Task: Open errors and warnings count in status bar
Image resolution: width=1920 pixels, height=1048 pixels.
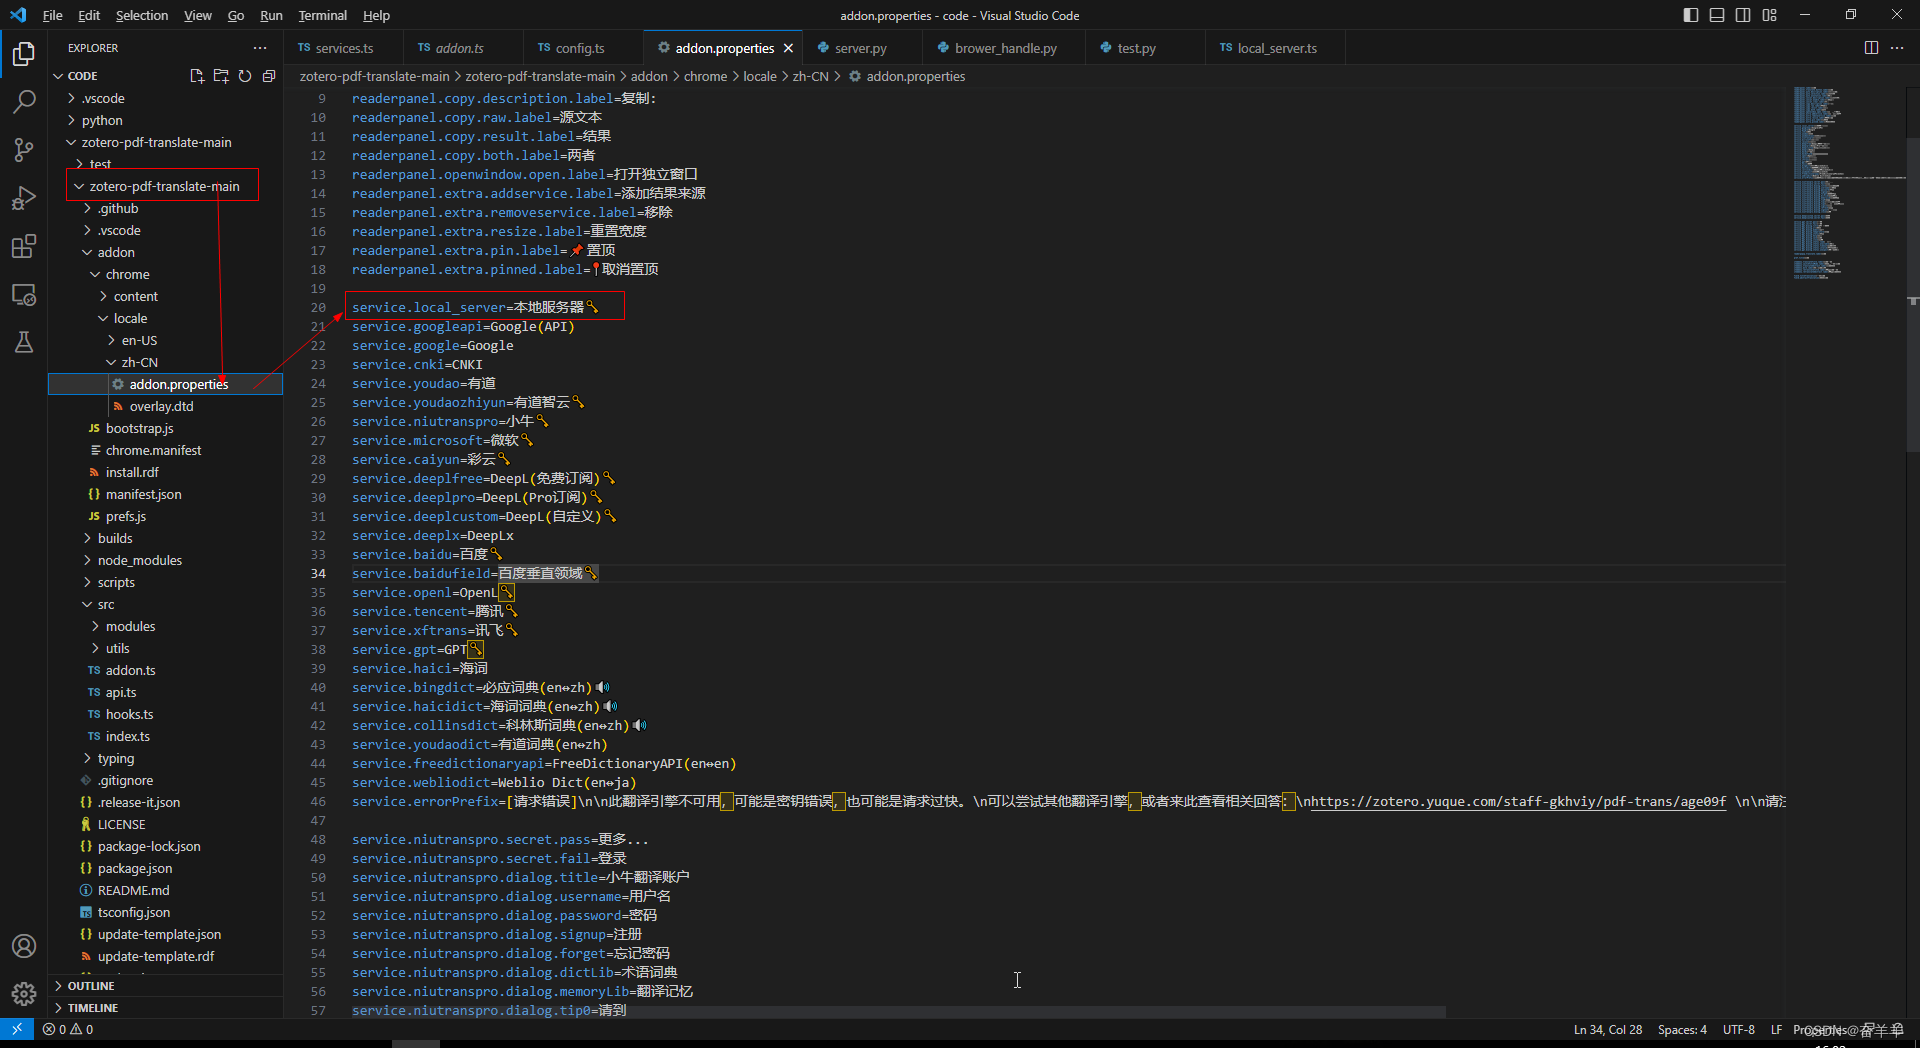Action: pos(68,1029)
